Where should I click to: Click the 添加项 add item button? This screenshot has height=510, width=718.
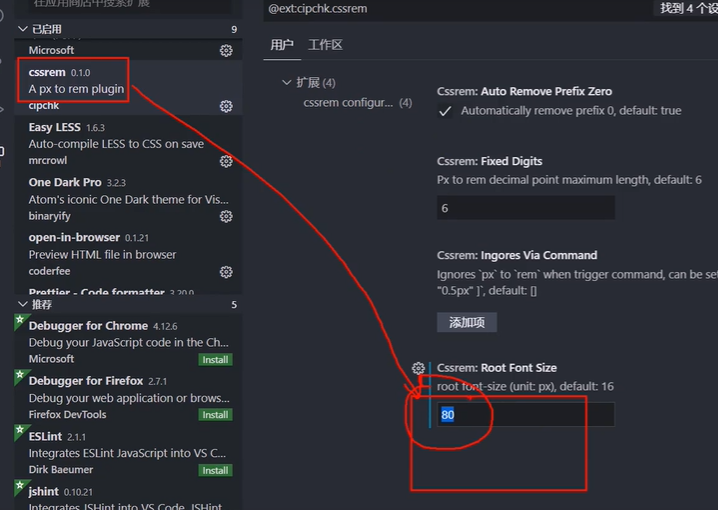(x=467, y=323)
